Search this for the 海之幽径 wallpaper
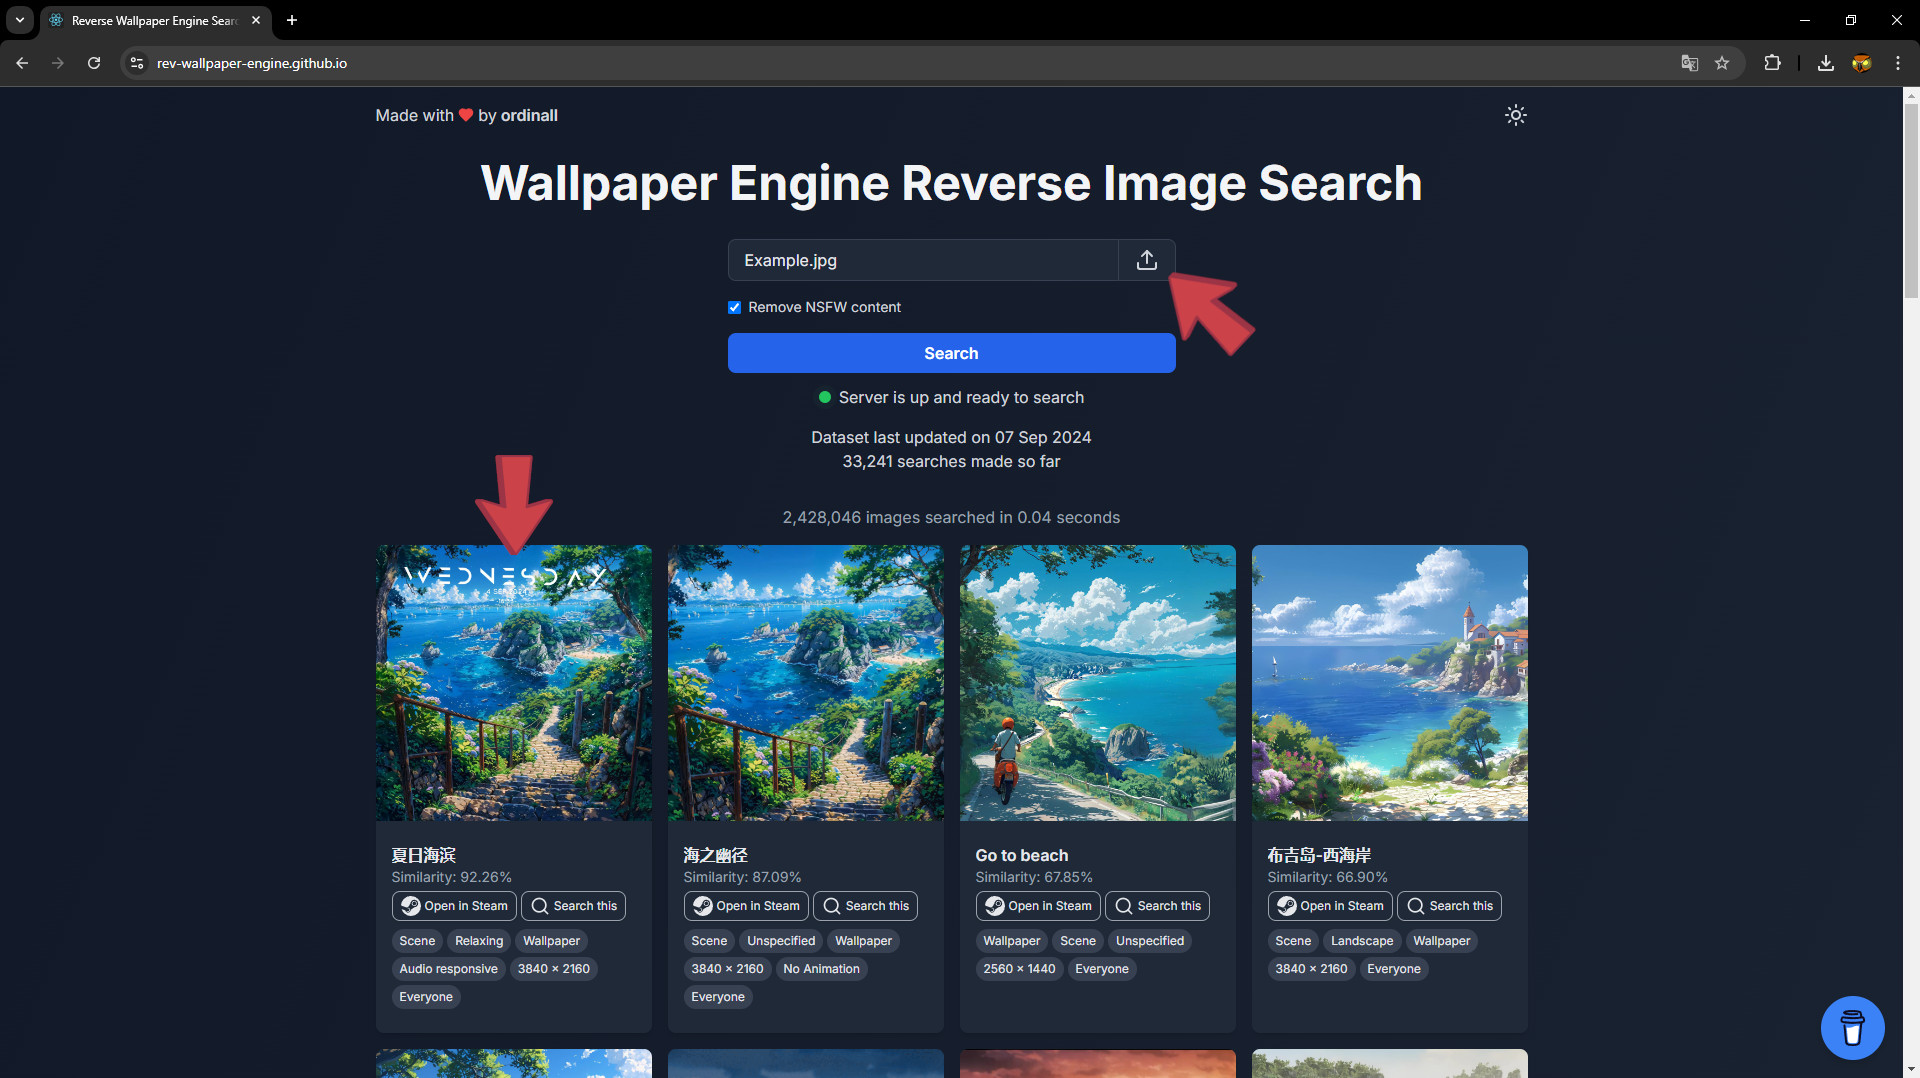1920x1078 pixels. click(x=865, y=906)
